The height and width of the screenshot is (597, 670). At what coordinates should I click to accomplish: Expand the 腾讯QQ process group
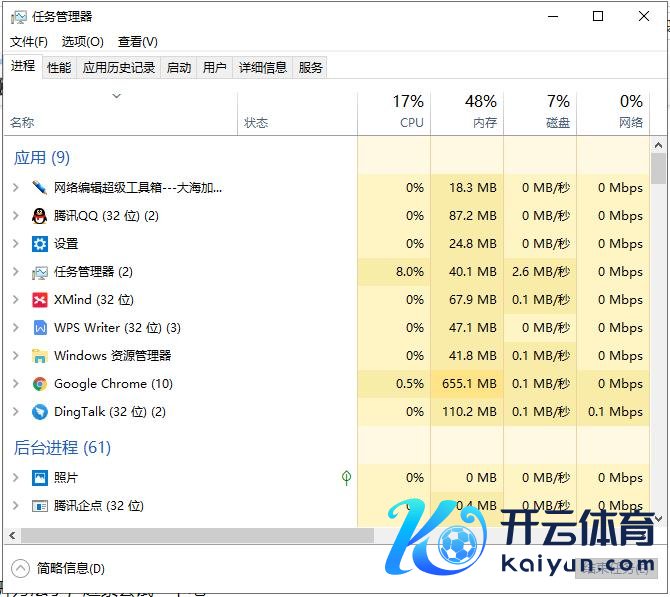pyautogui.click(x=16, y=216)
